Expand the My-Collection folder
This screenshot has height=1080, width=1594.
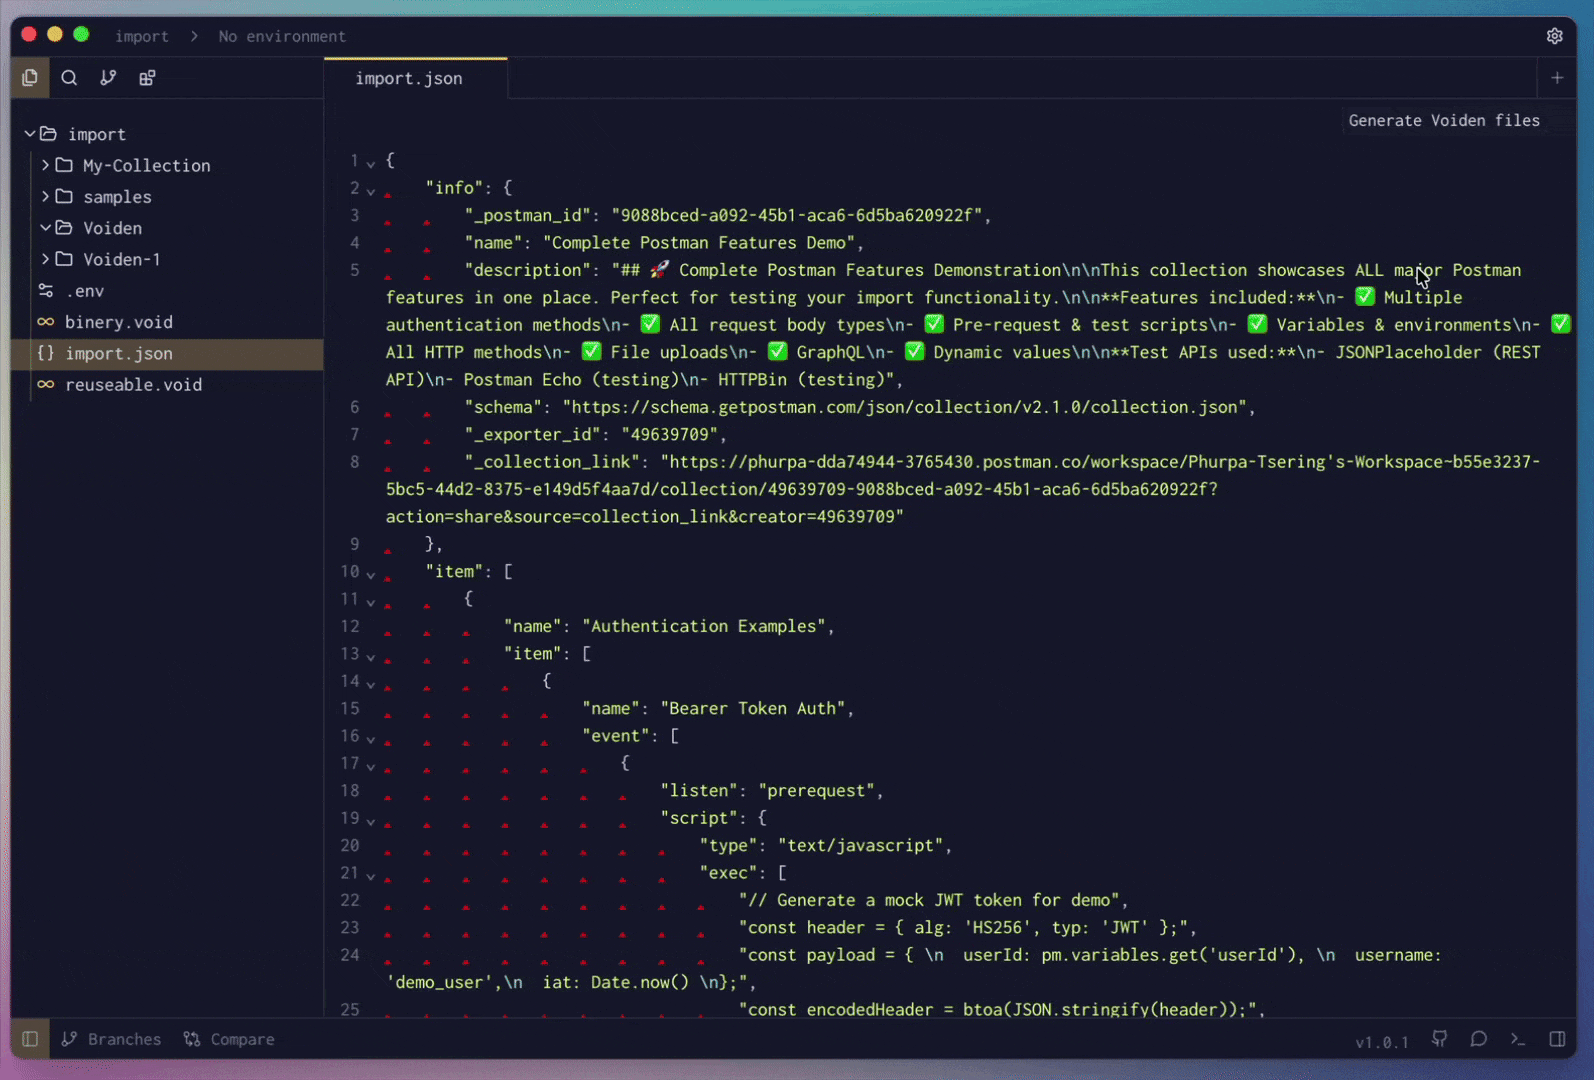coord(46,165)
